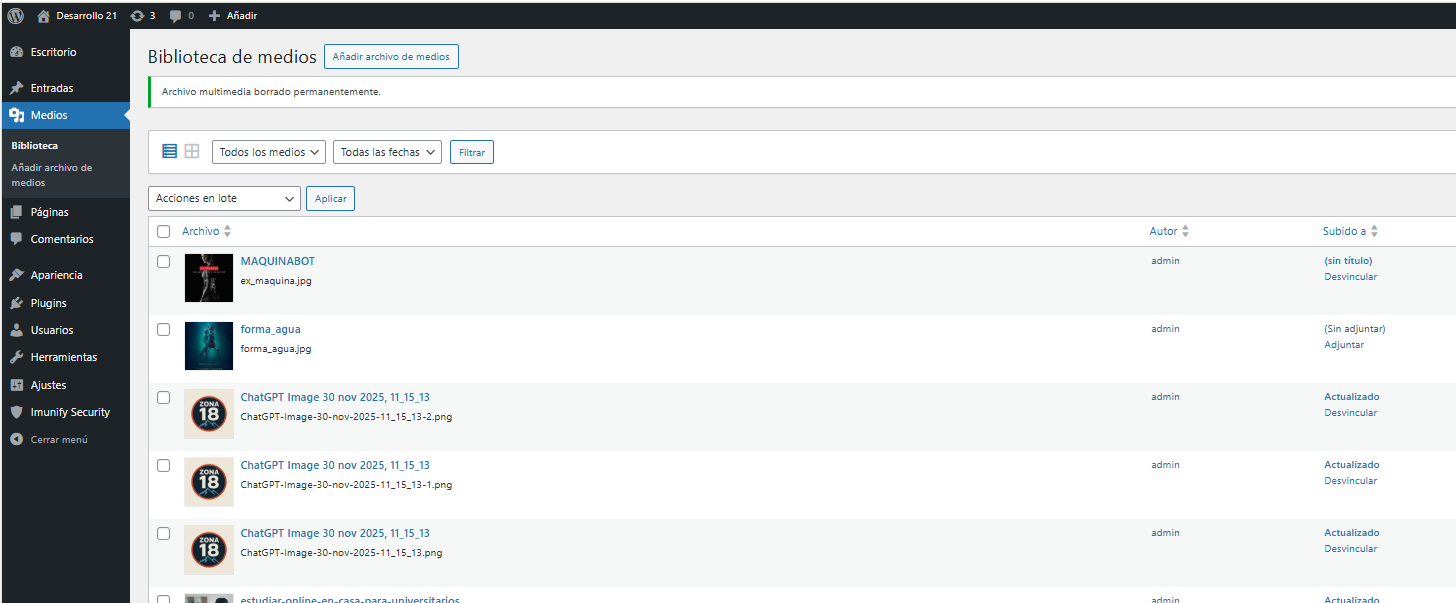Click the WordPress logo in admin bar
This screenshot has height=603, width=1456.
click(x=16, y=16)
